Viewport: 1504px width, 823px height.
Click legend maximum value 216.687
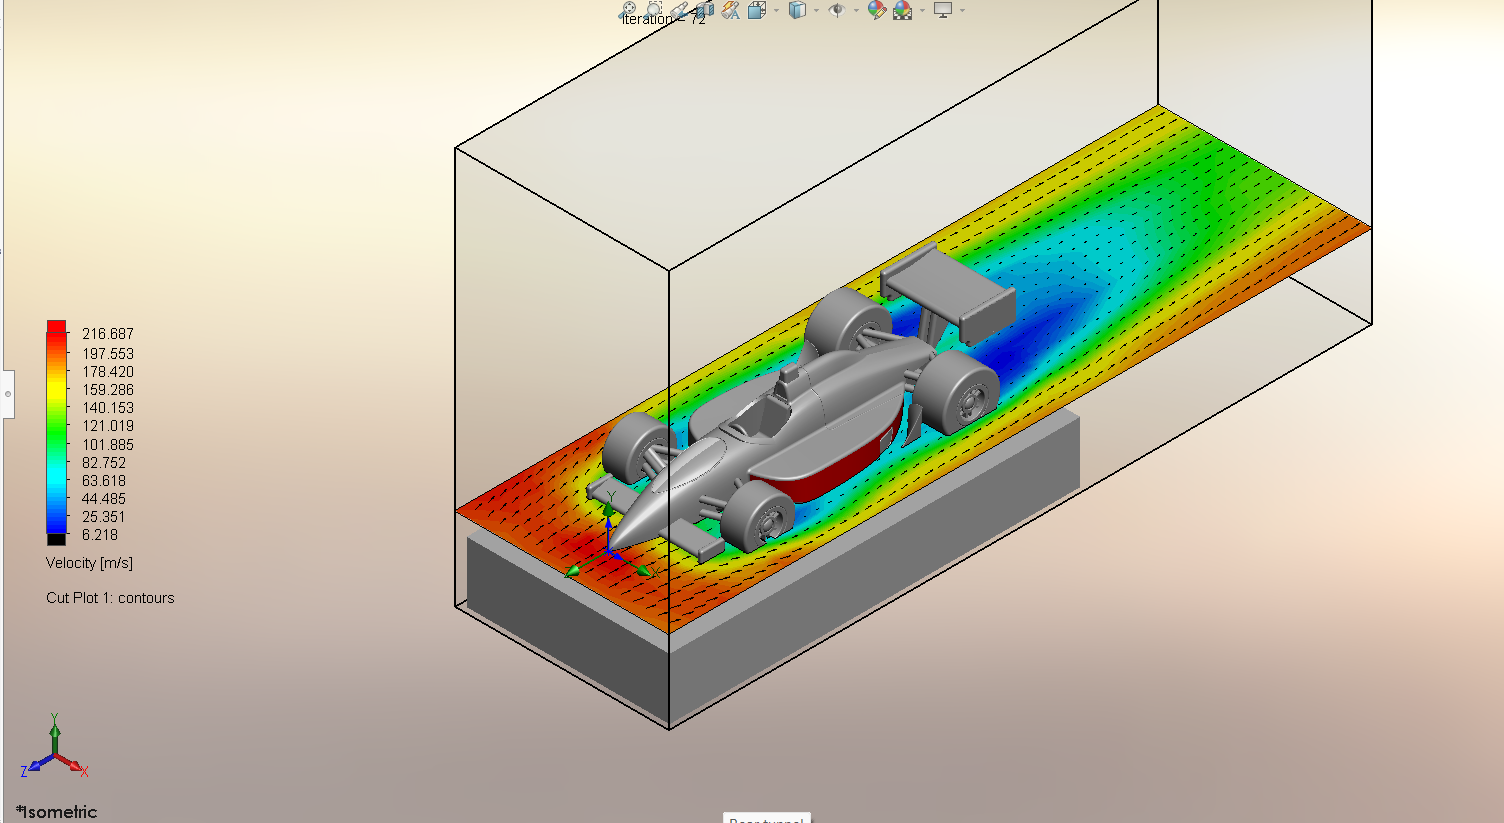(x=108, y=334)
